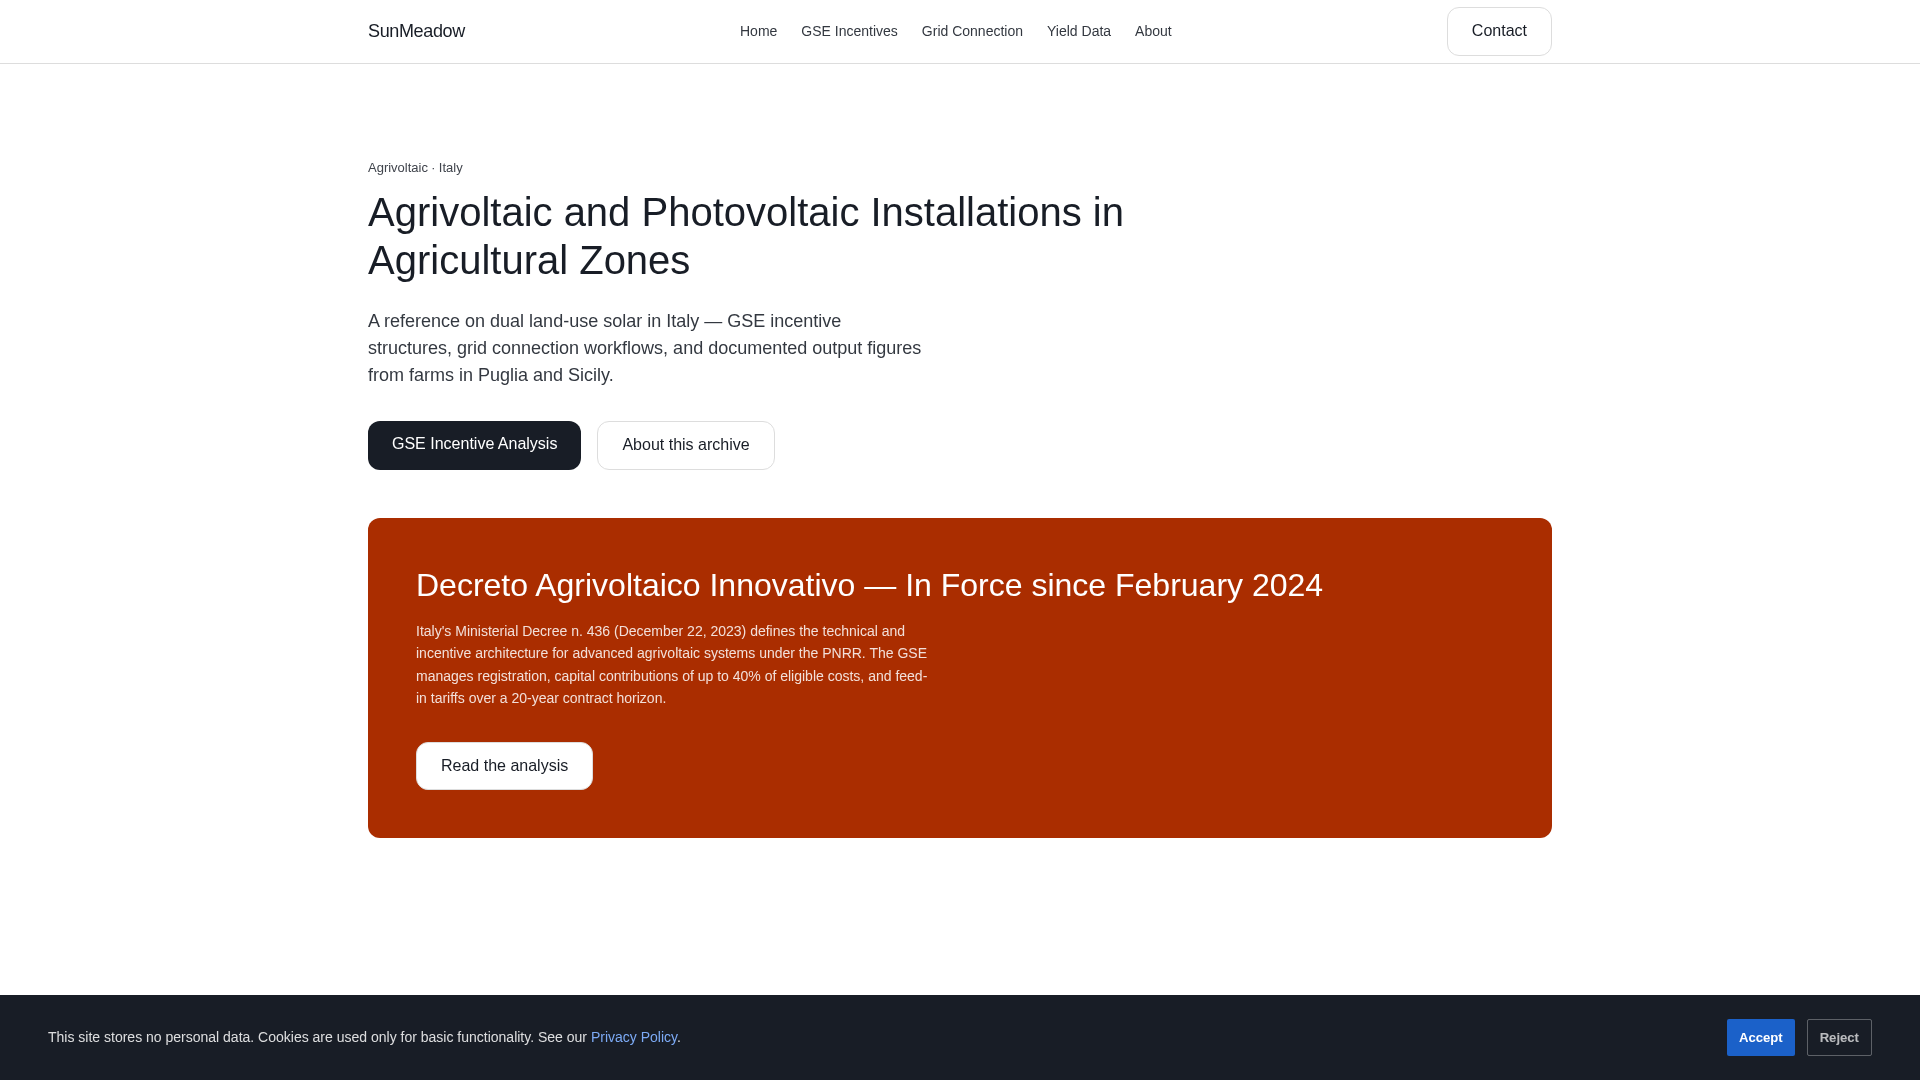Viewport: 1920px width, 1080px height.
Task: Open GSE Incentives nav item
Action: [x=849, y=31]
